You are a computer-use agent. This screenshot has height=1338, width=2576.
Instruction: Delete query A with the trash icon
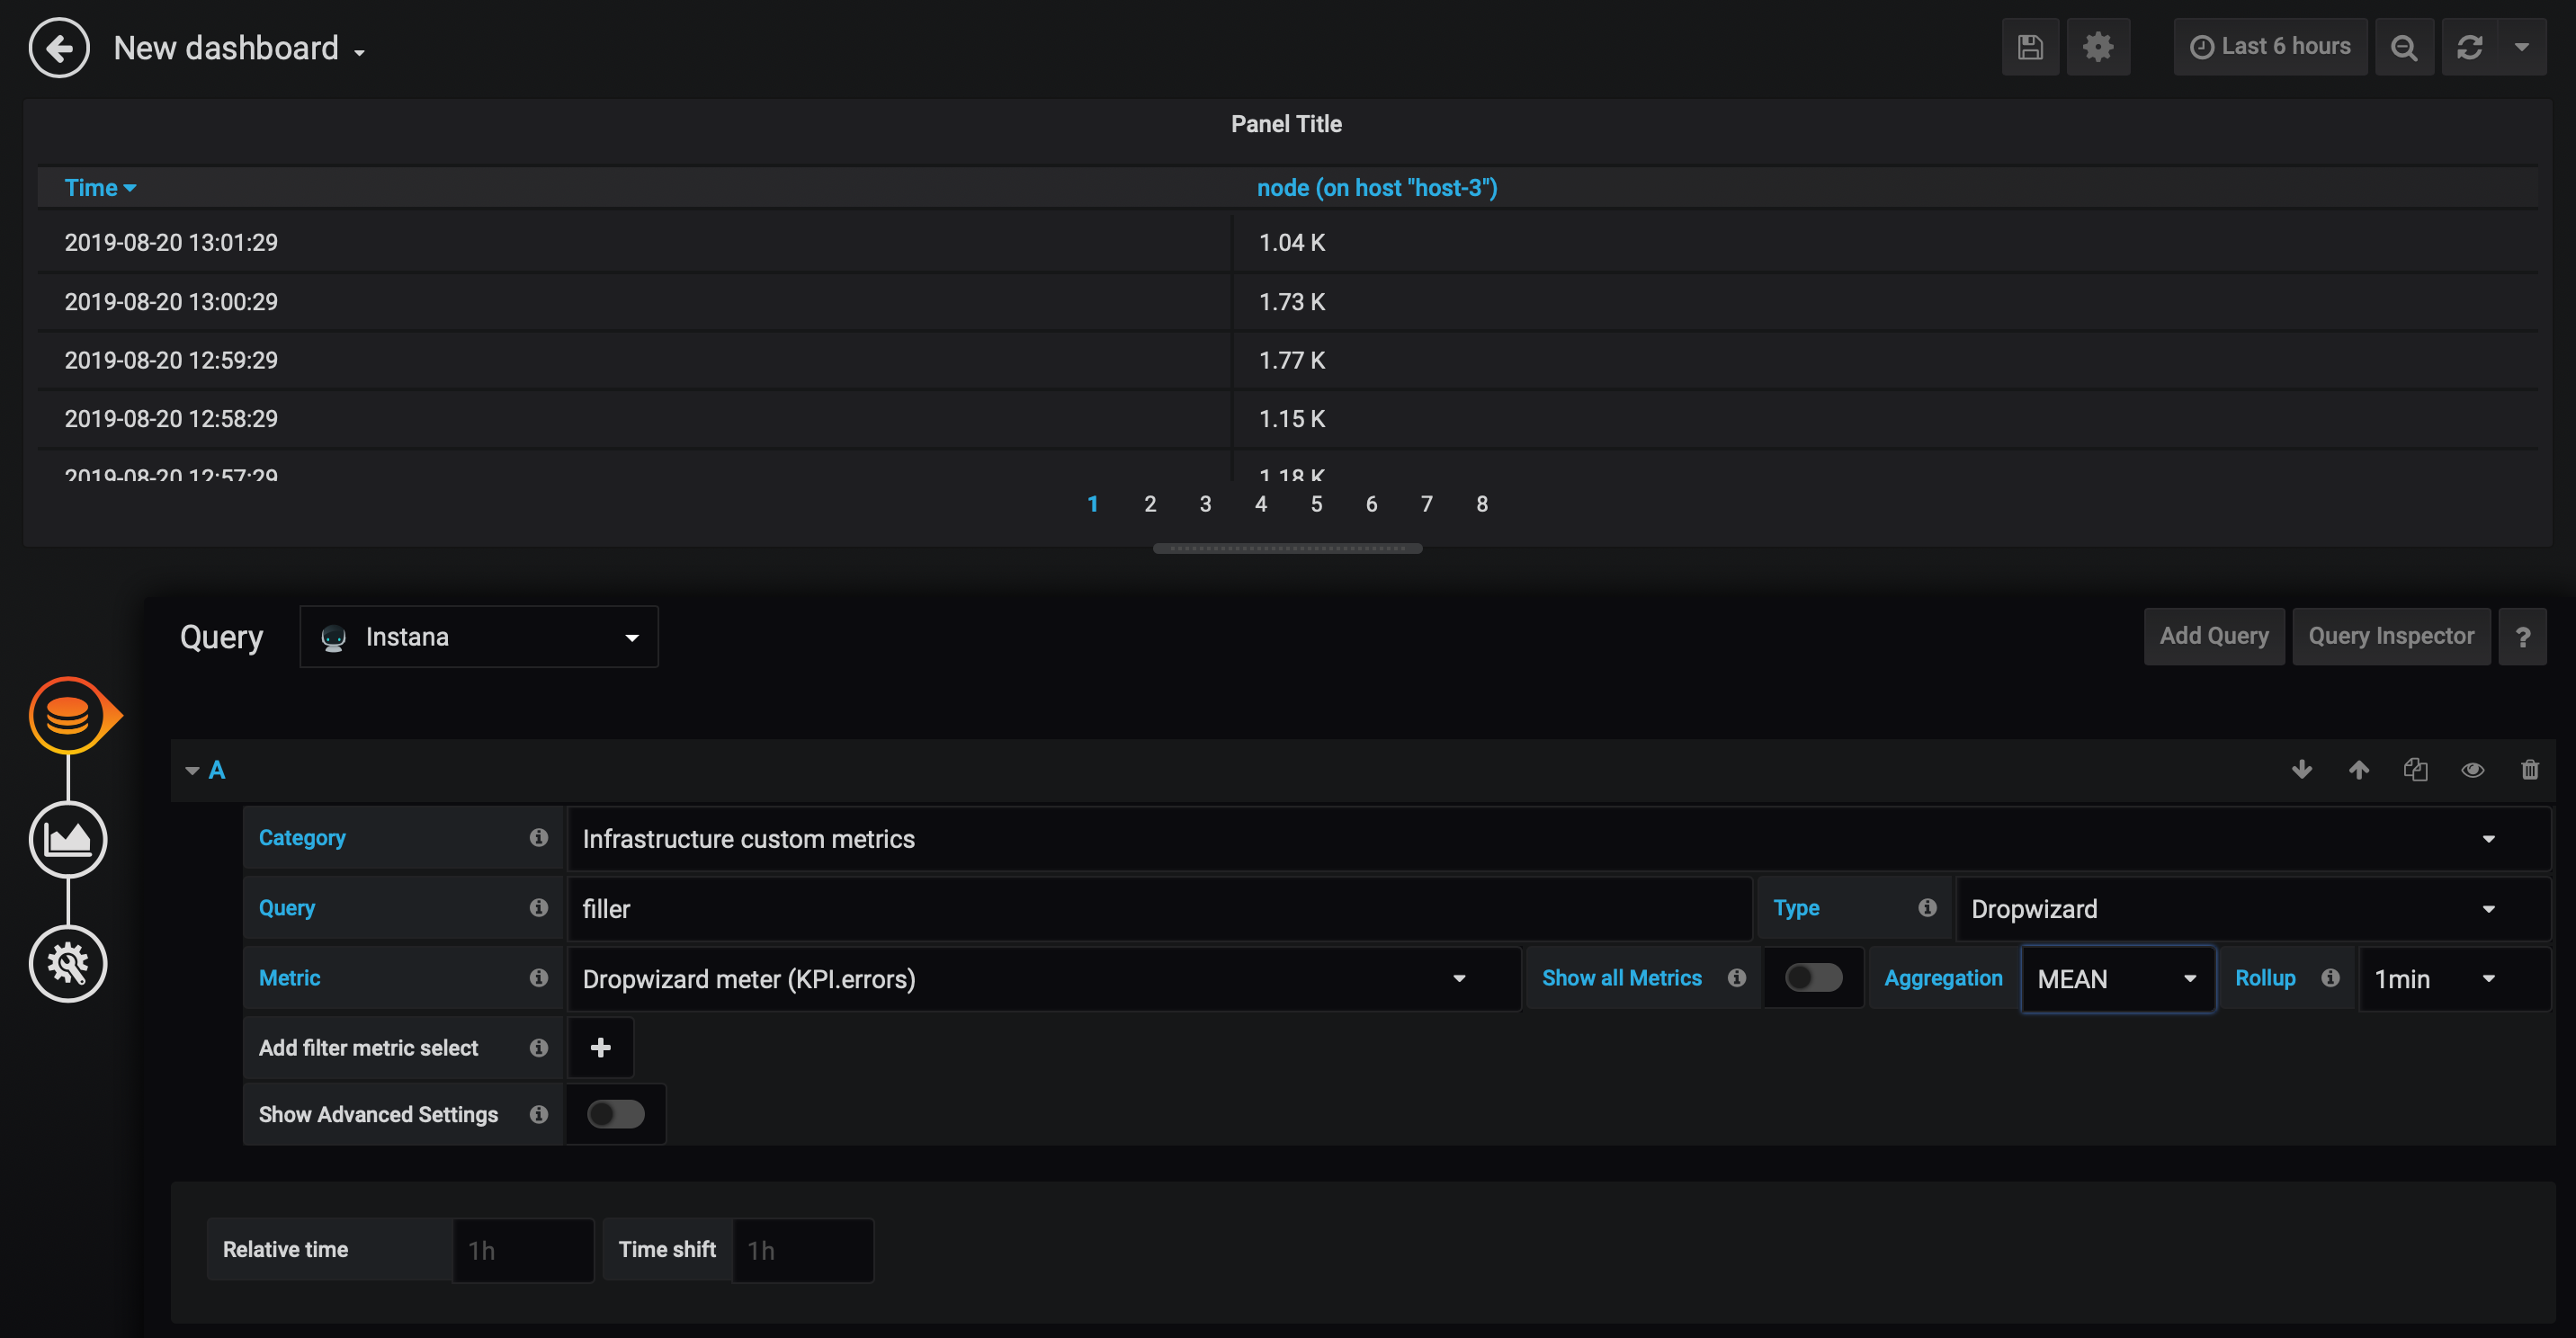coord(2529,769)
